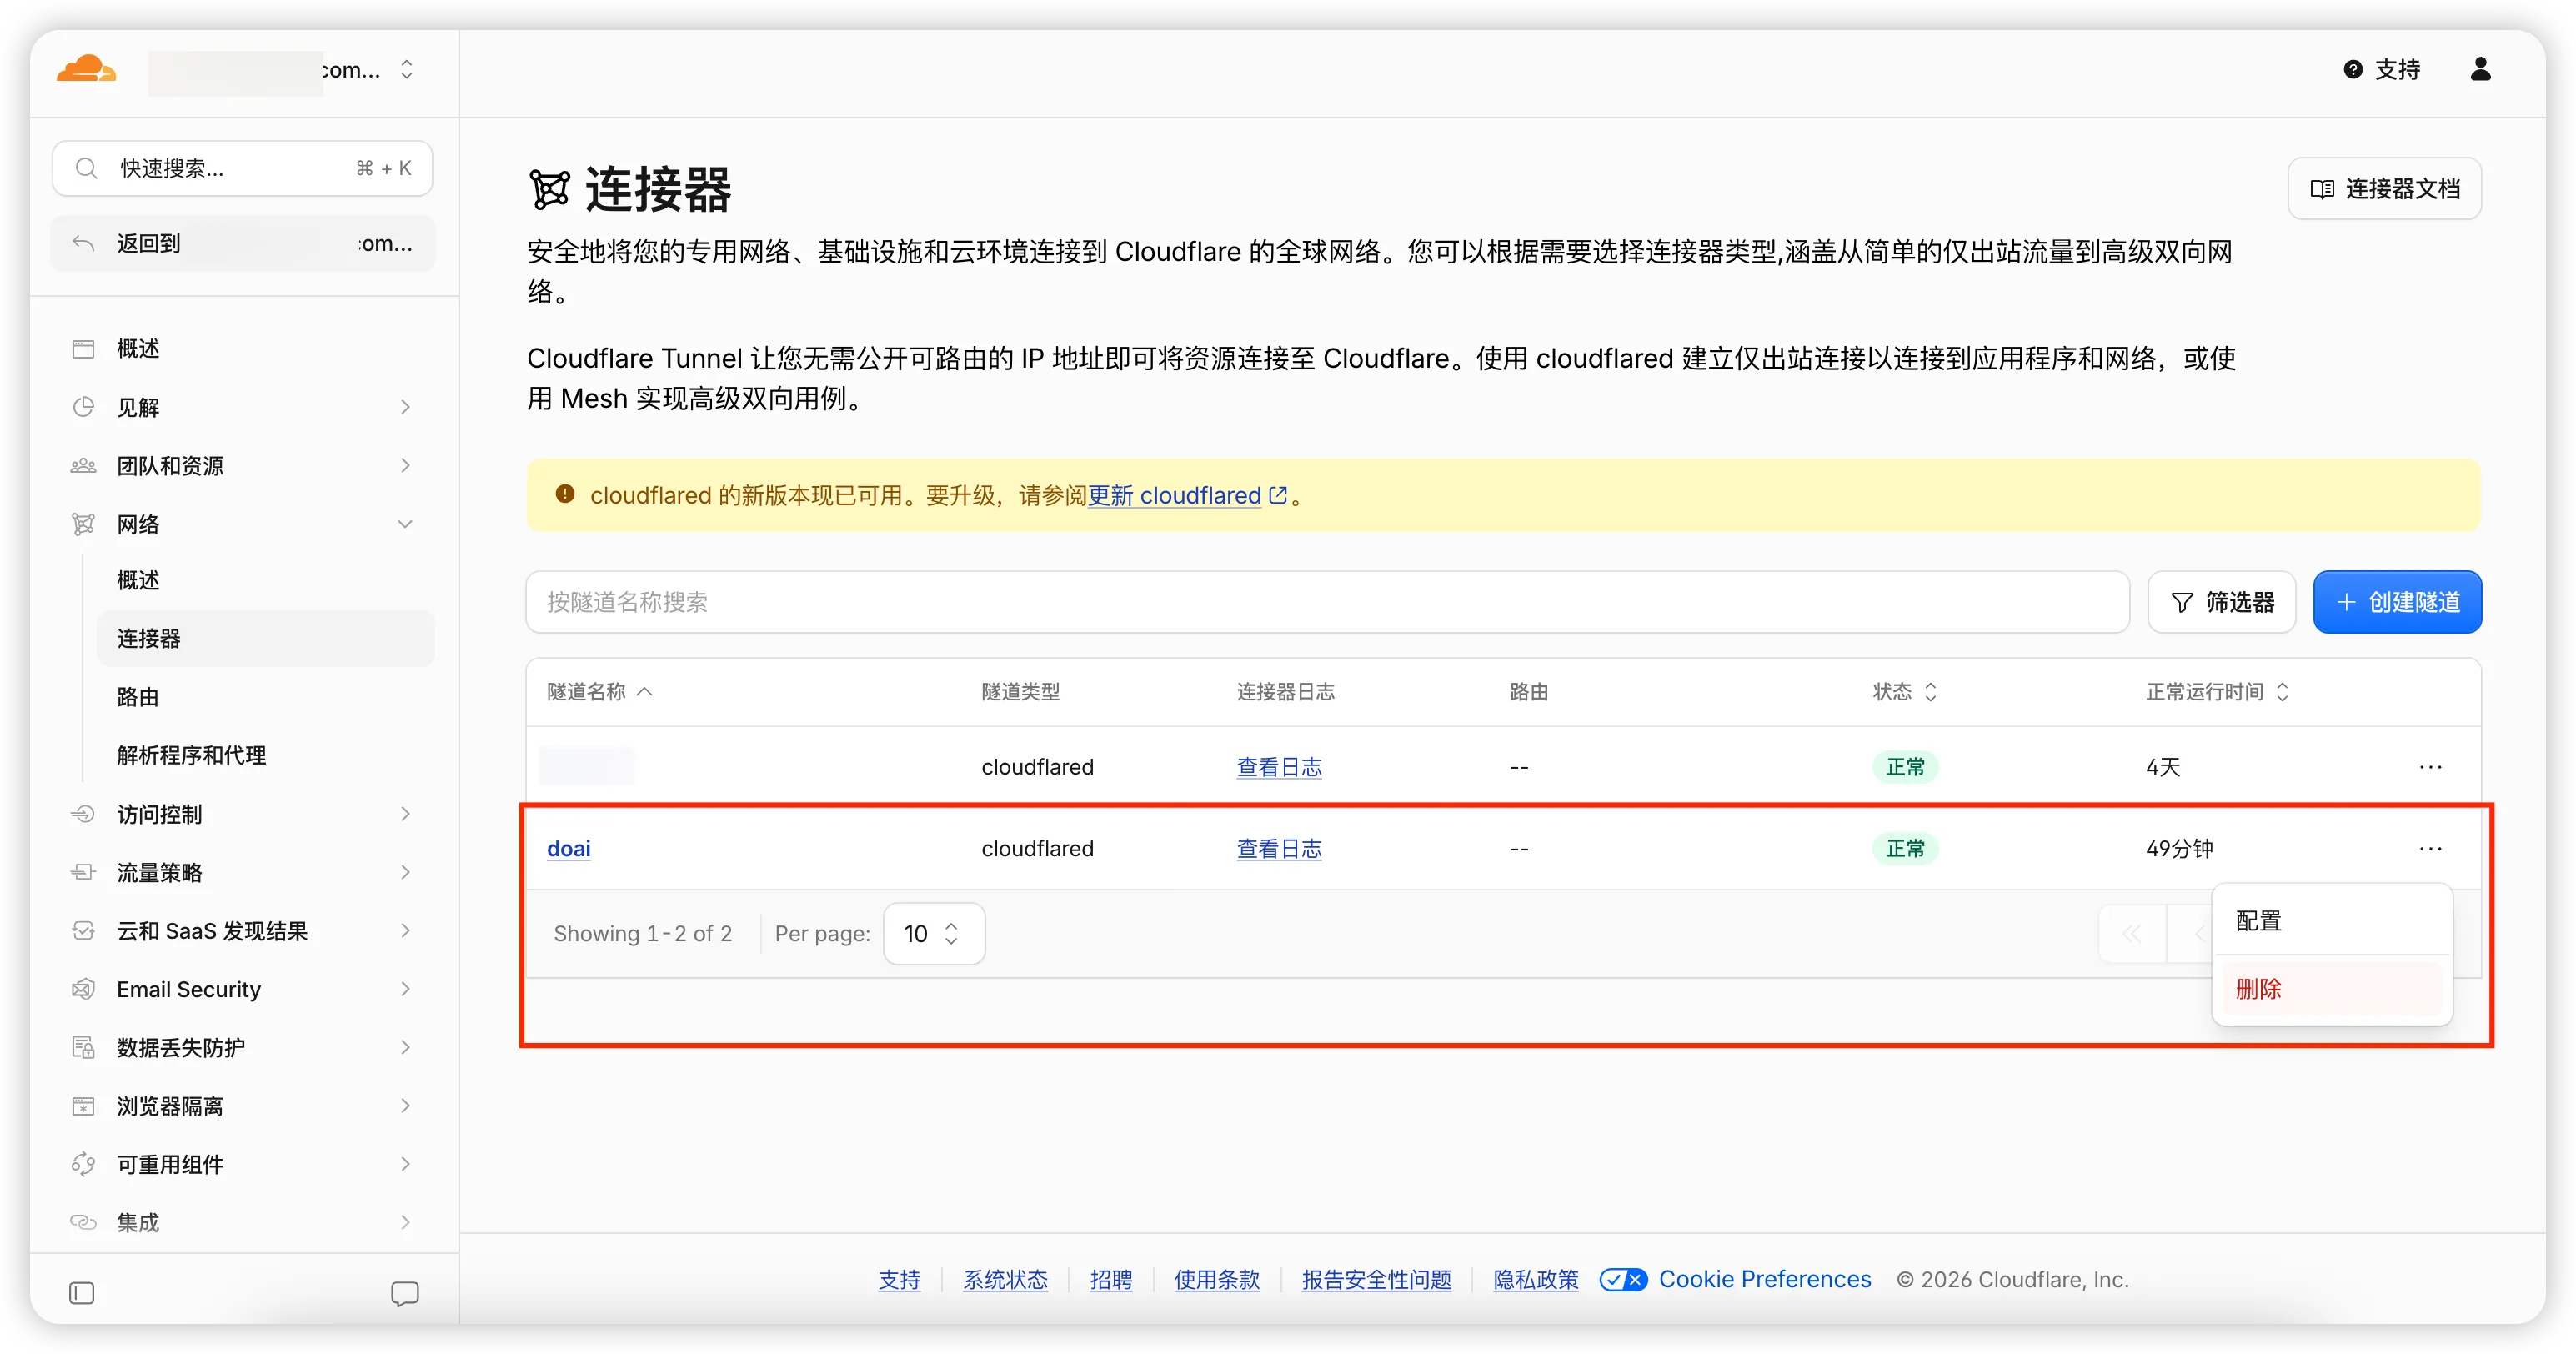Click 创建隧道 button

pos(2397,602)
